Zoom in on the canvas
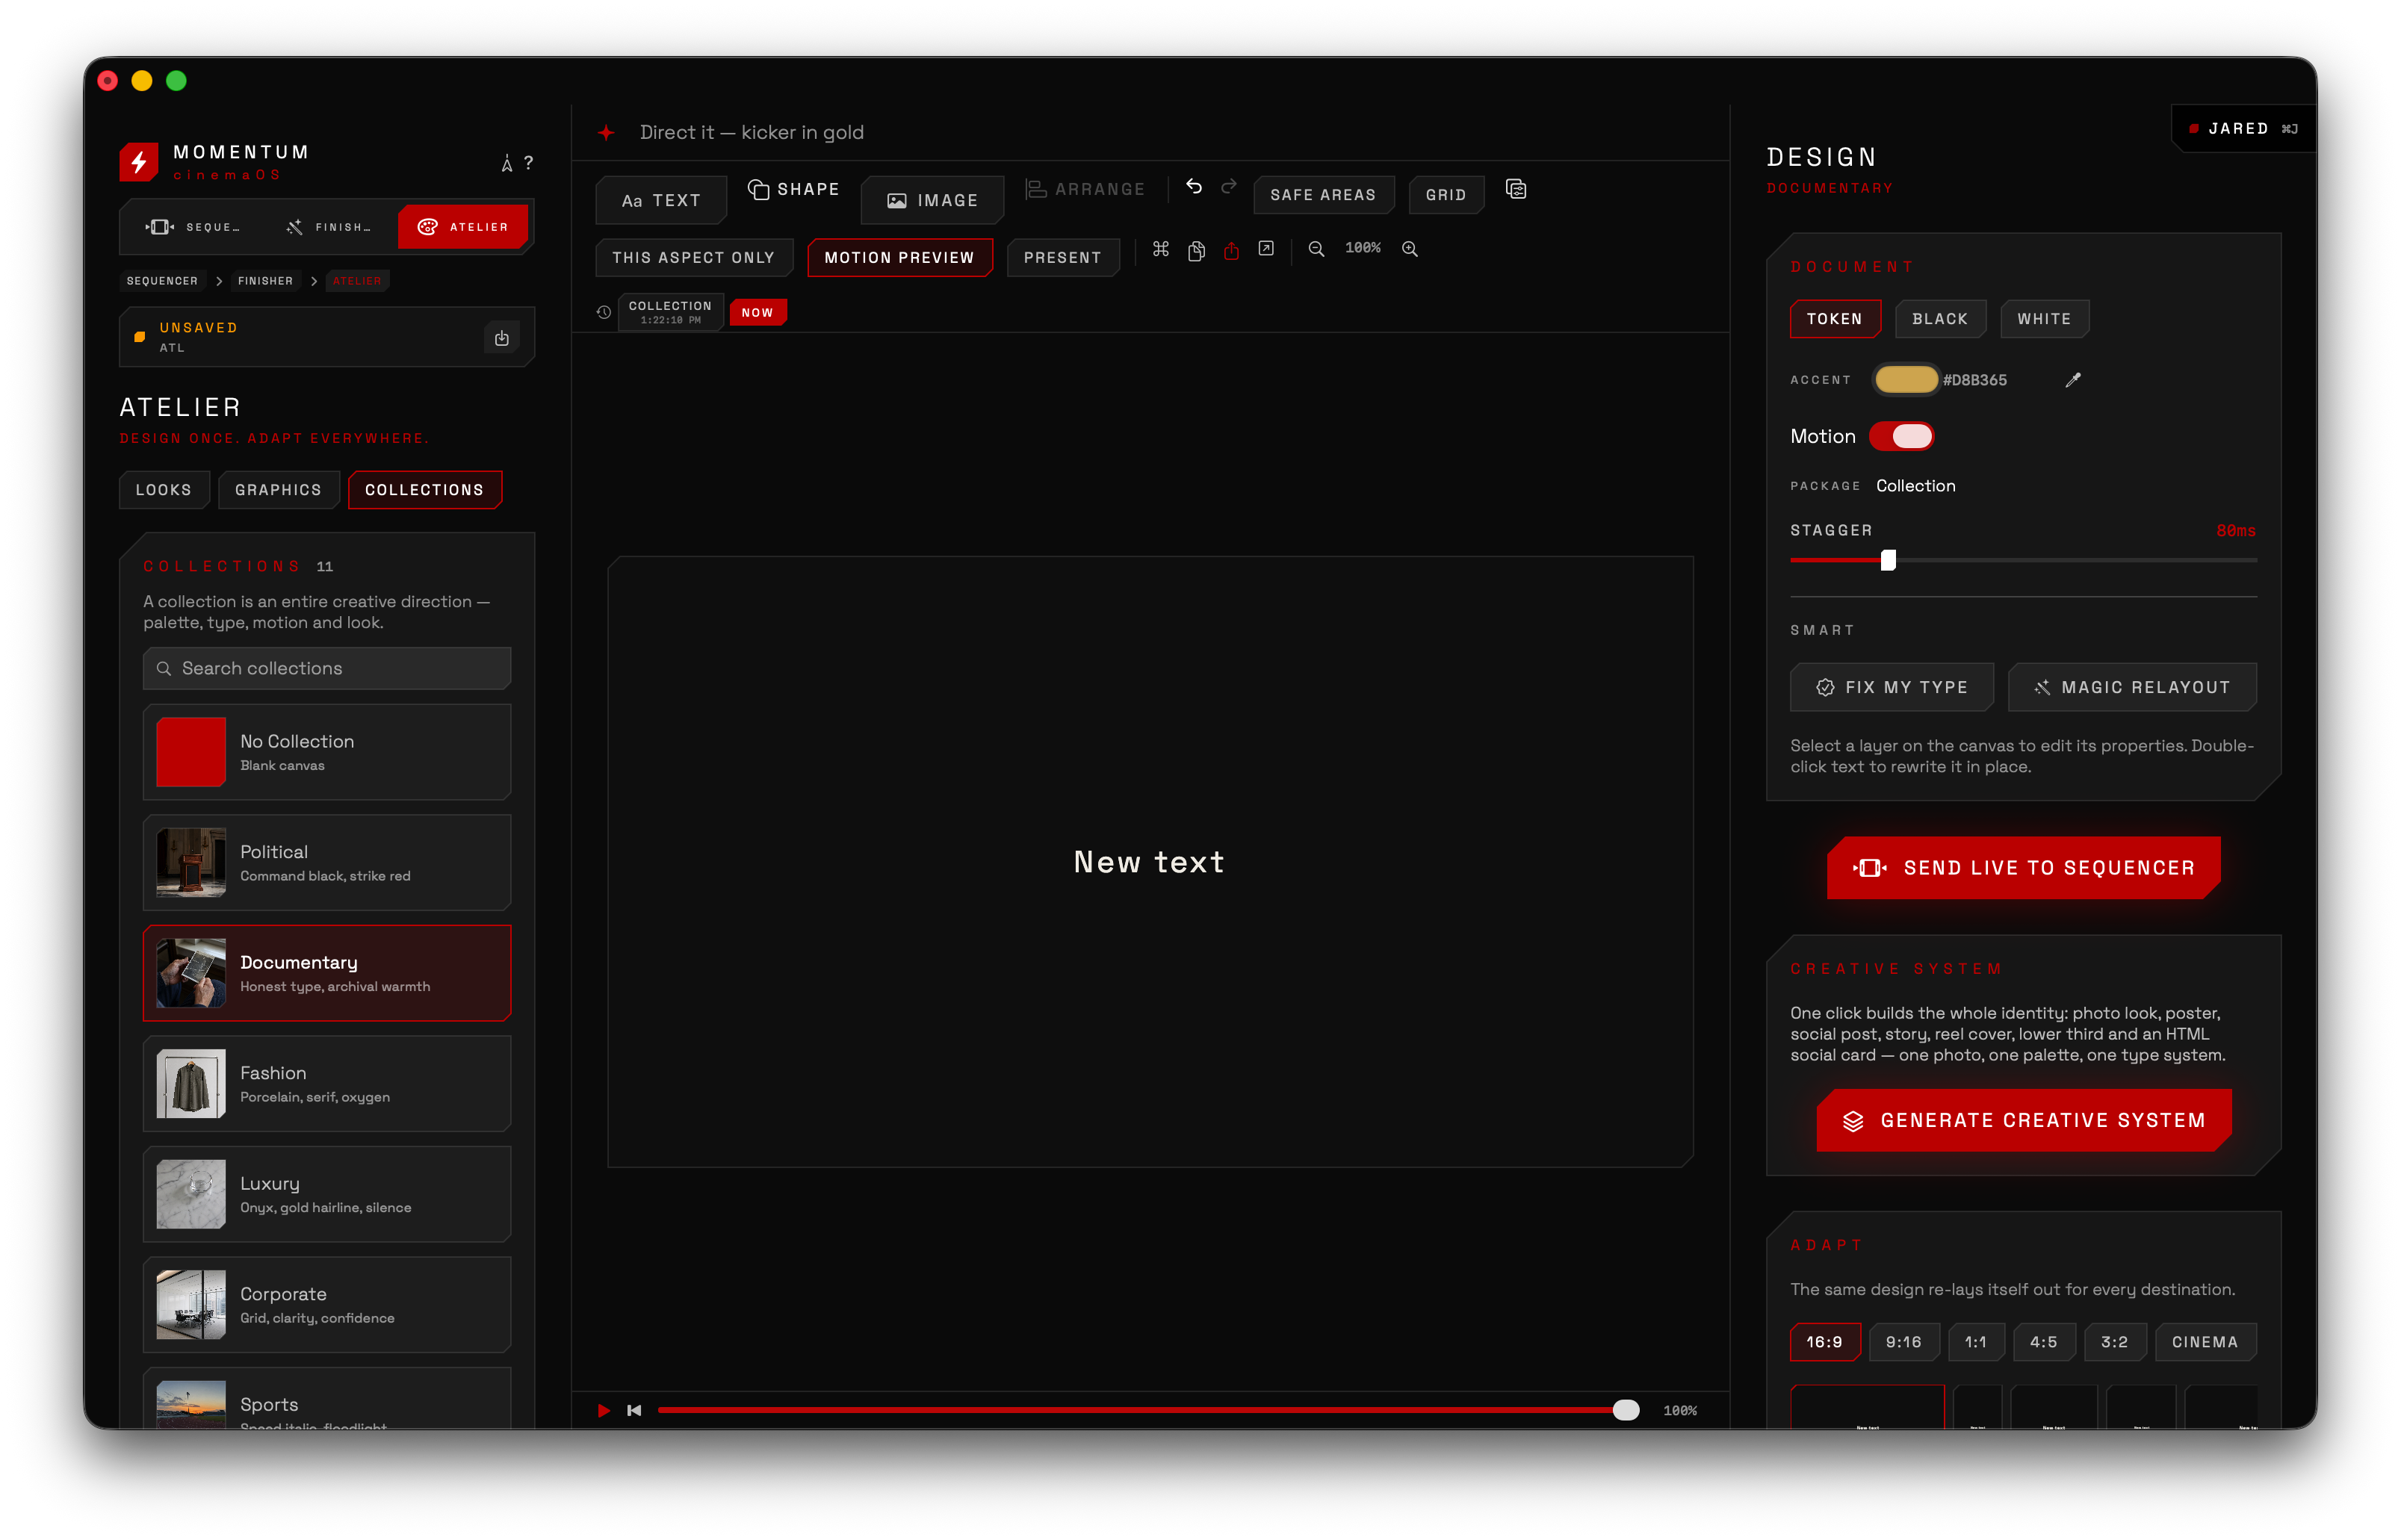Screen dimensions: 2401x1540 [1410, 249]
